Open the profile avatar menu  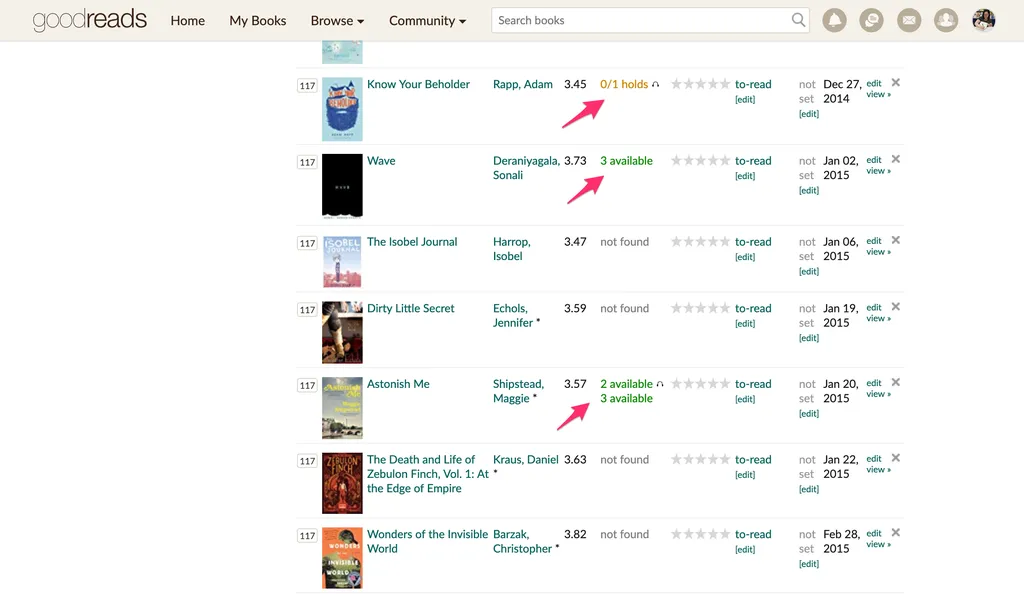(984, 20)
